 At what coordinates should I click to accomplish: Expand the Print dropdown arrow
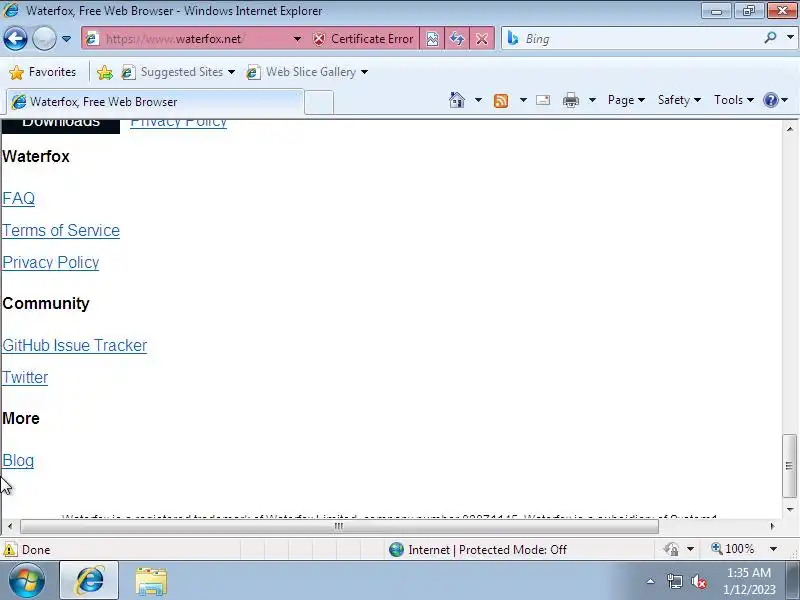pyautogui.click(x=592, y=100)
